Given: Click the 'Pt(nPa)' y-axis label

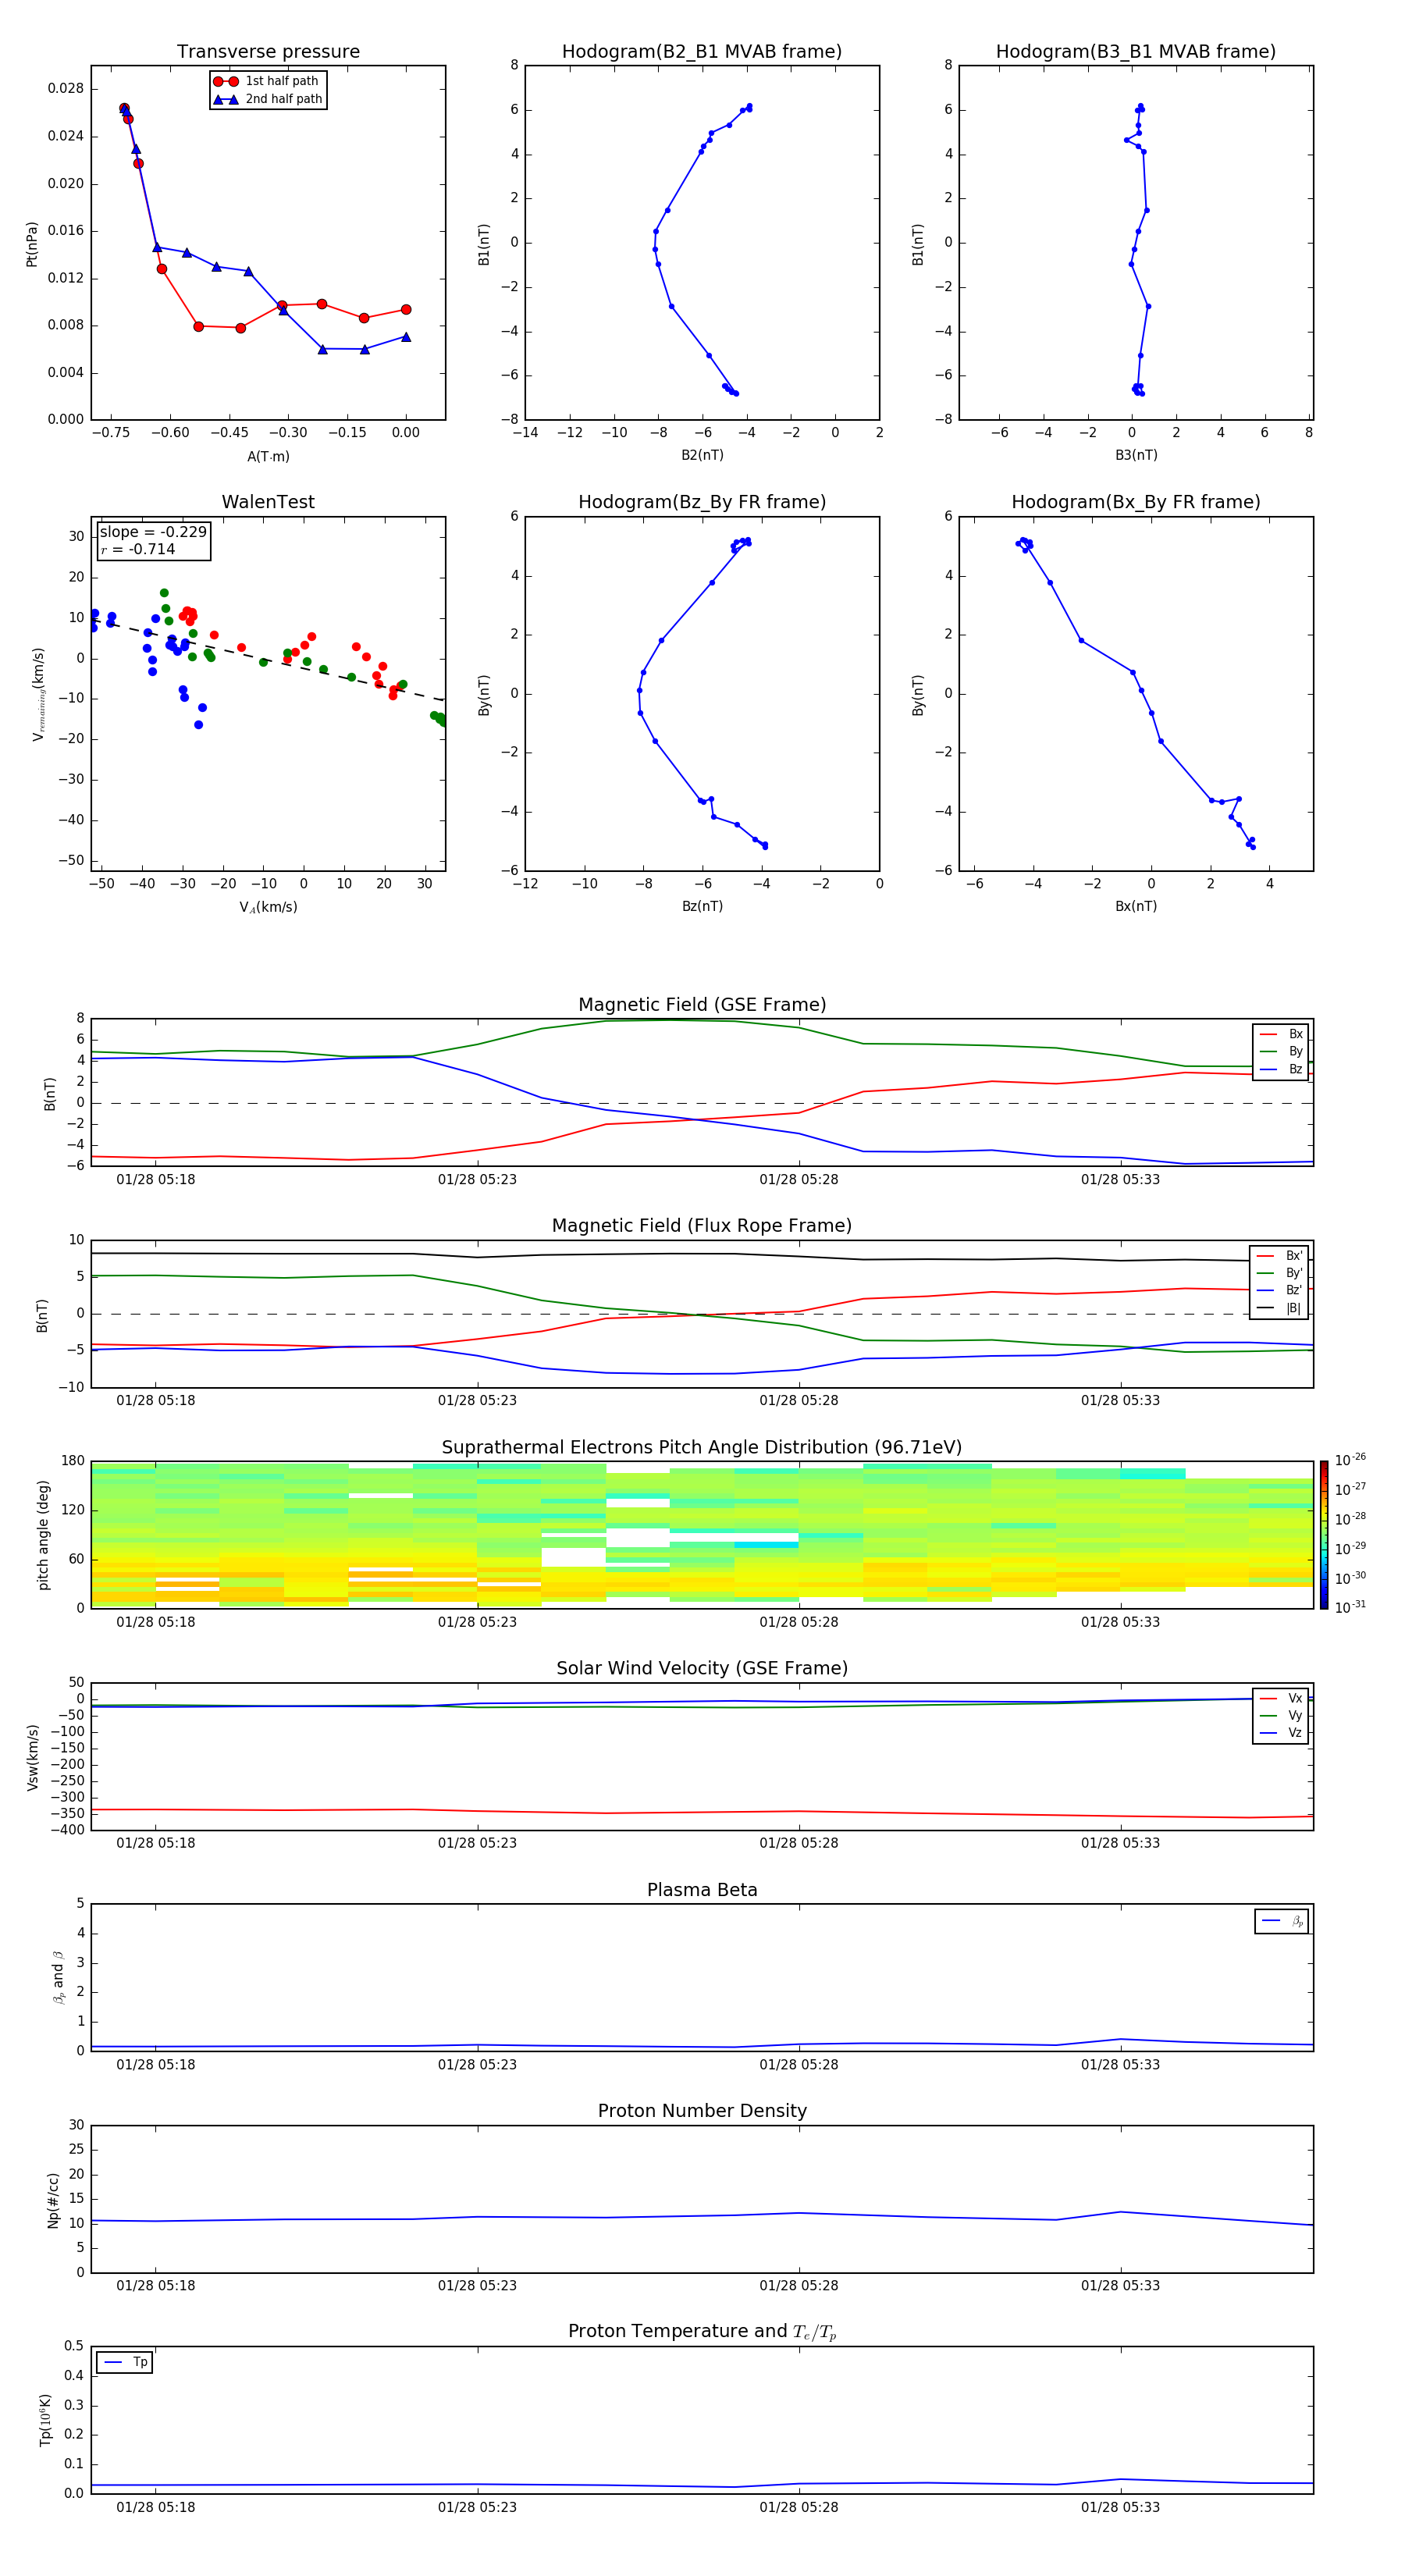Looking at the screenshot, I should (x=32, y=244).
